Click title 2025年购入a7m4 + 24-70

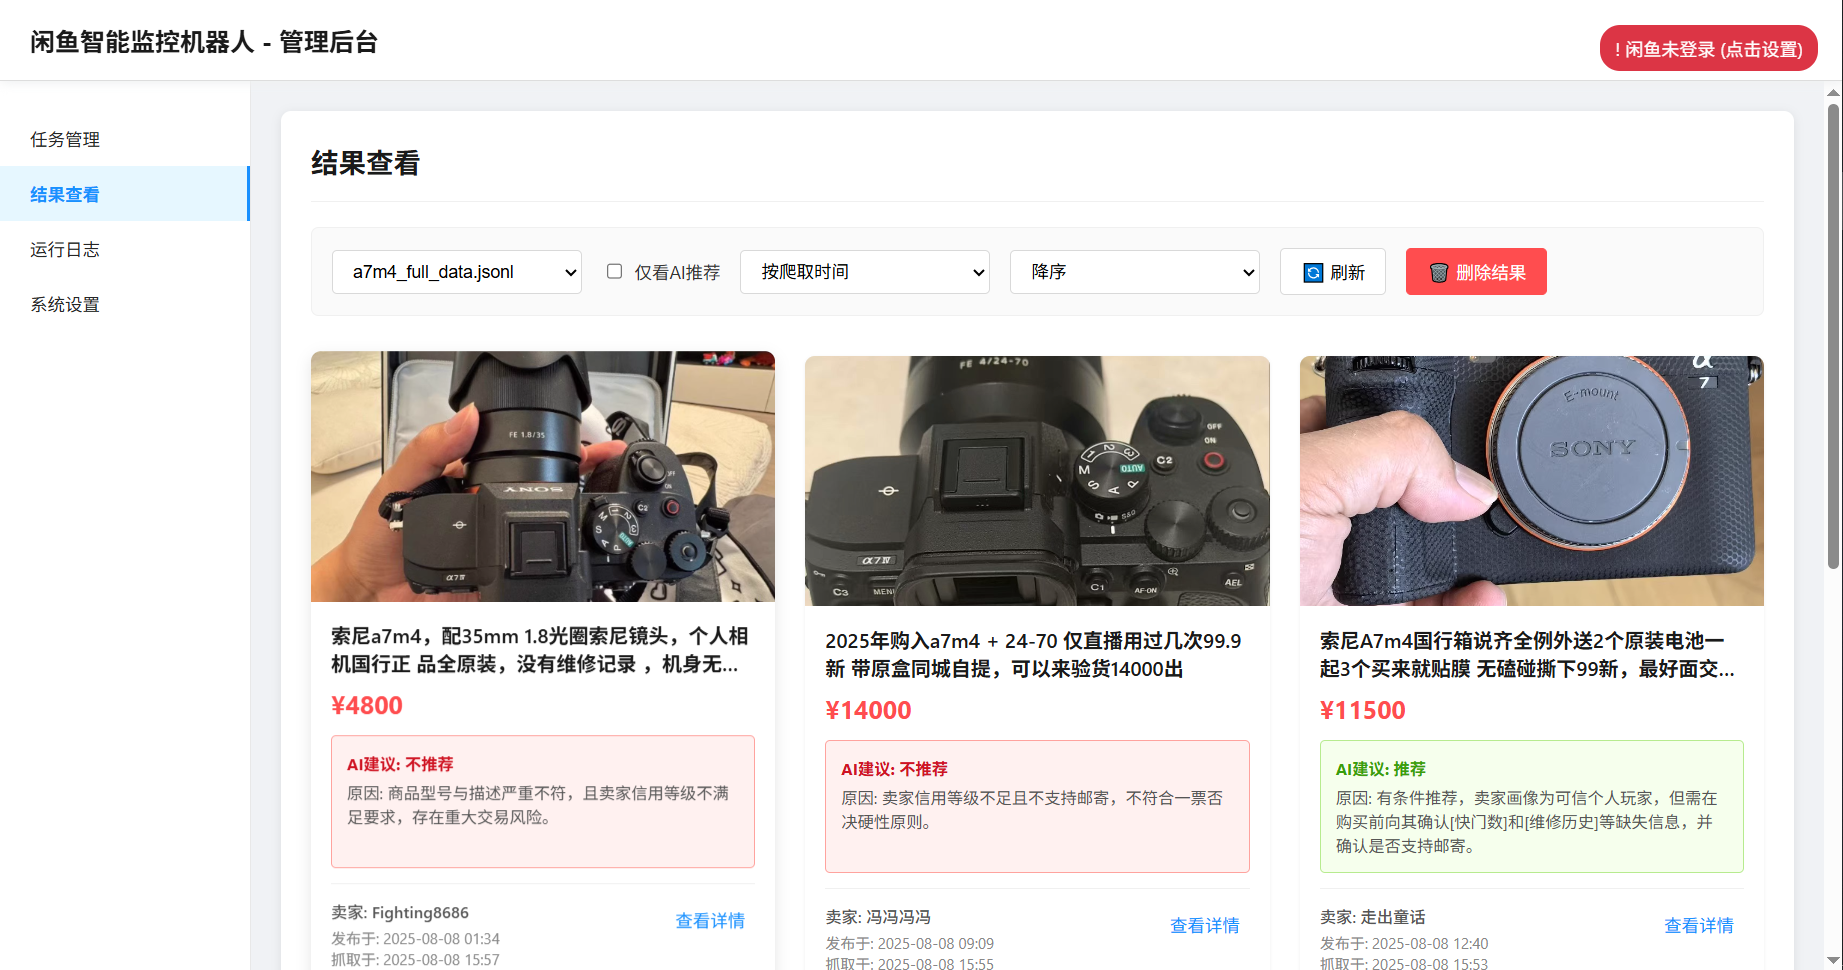[x=1033, y=655]
